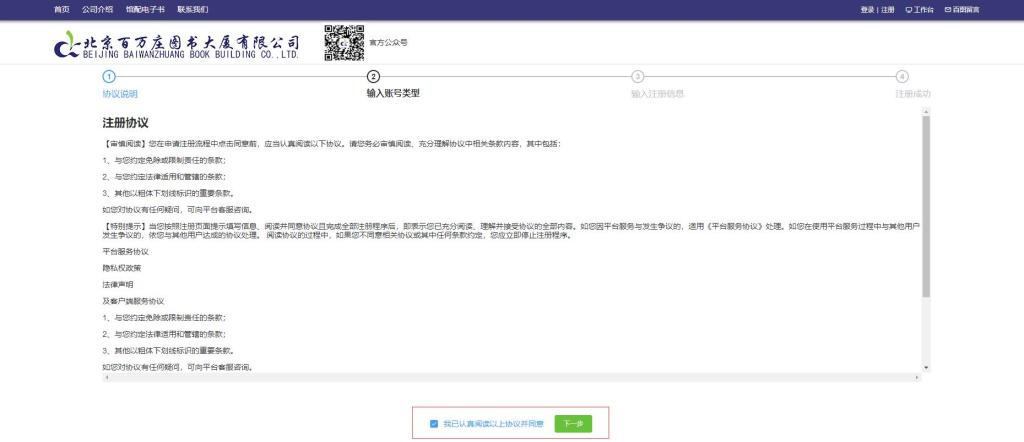Open 馆配电子书 in the top navigation

[141, 9]
